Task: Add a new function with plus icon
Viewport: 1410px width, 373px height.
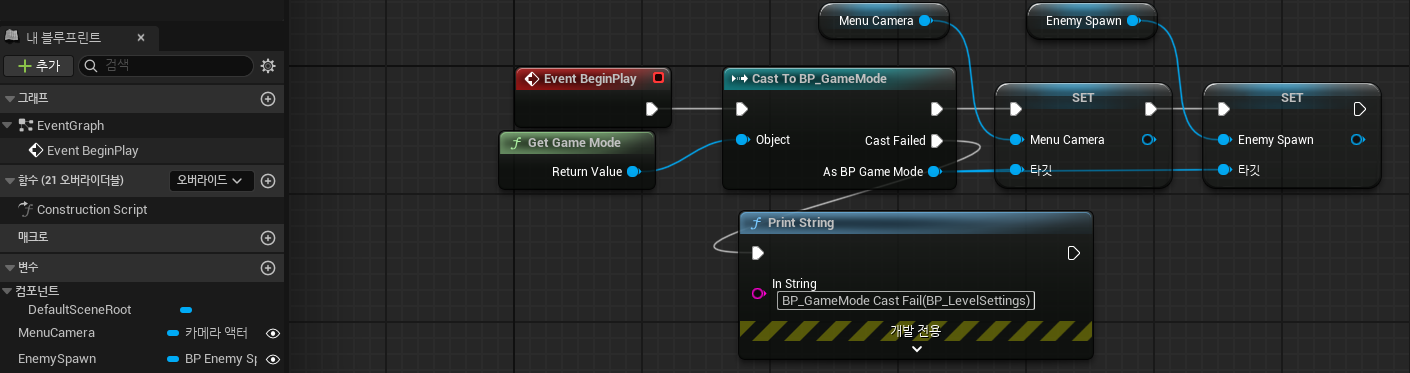Action: [267, 181]
